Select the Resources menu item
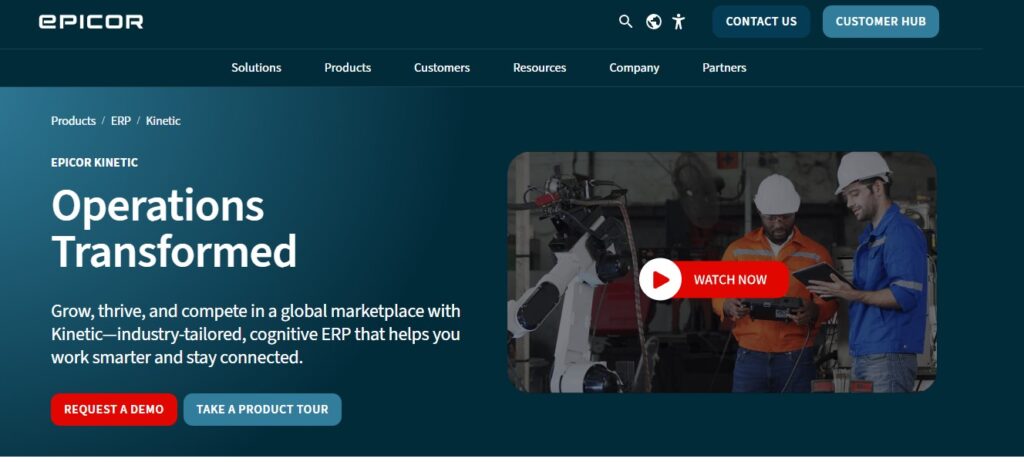This screenshot has height=462, width=1024. 539,68
